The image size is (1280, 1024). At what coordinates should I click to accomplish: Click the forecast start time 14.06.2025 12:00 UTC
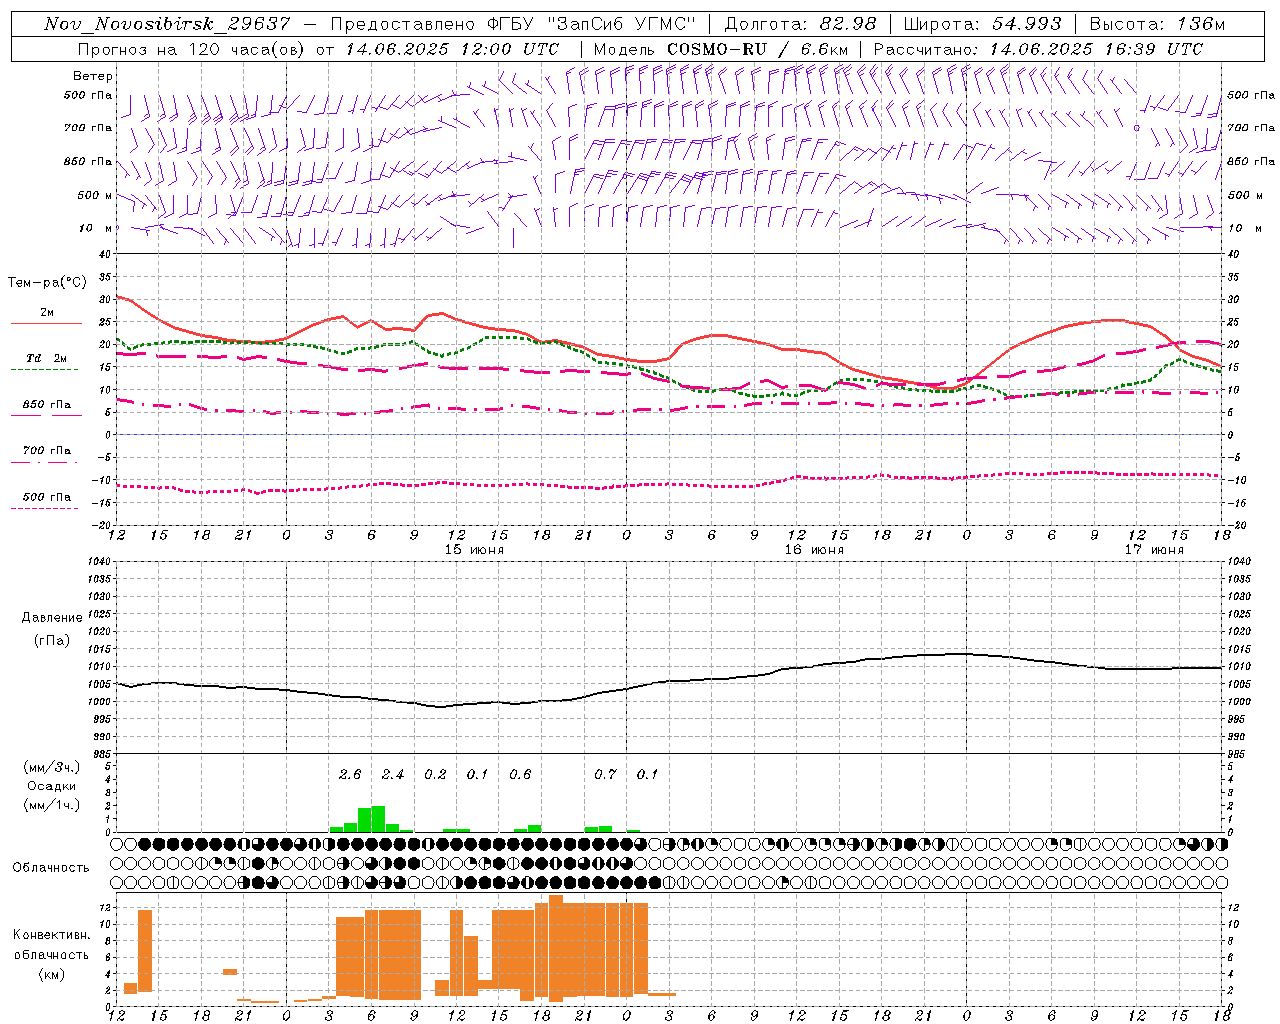(x=452, y=49)
